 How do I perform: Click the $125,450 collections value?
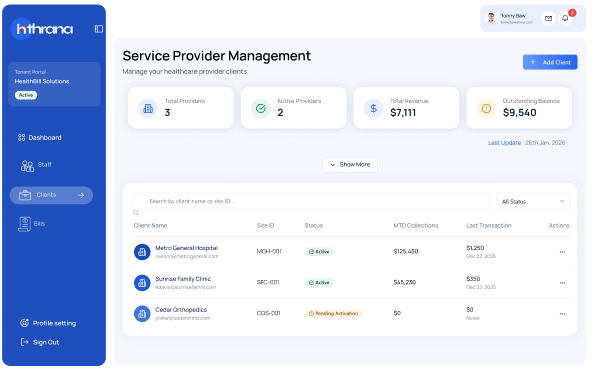[x=406, y=251]
